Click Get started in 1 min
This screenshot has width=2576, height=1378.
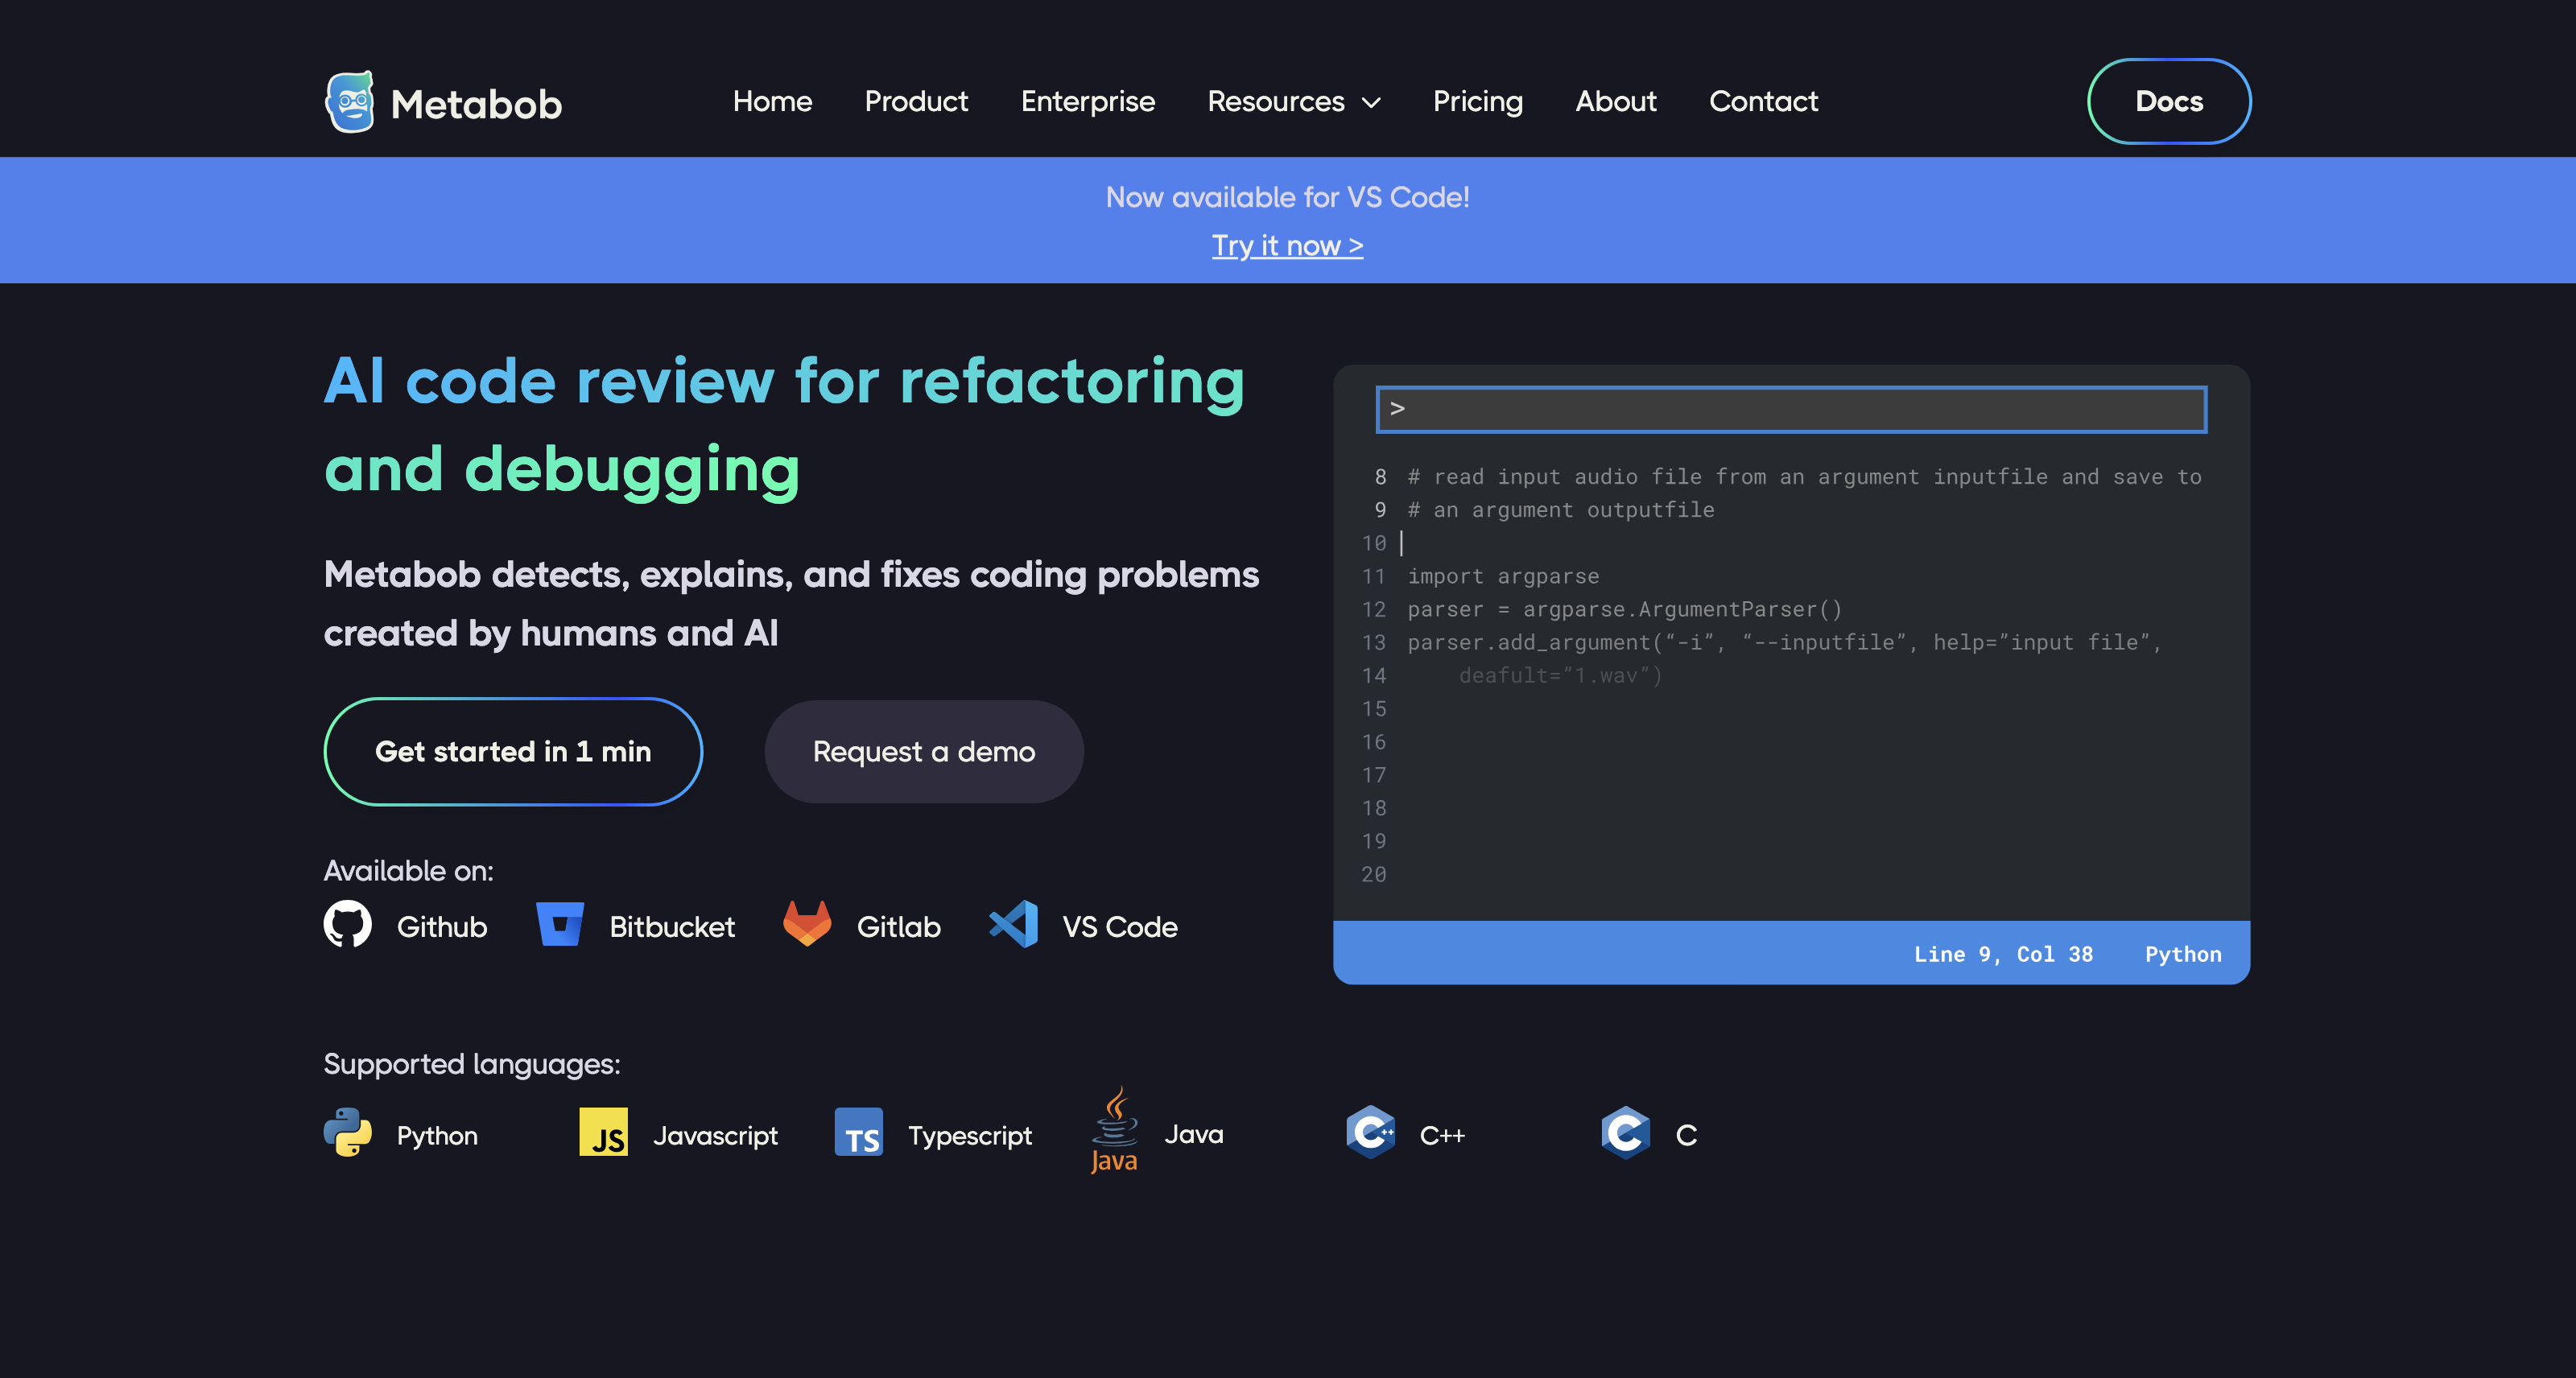point(513,751)
